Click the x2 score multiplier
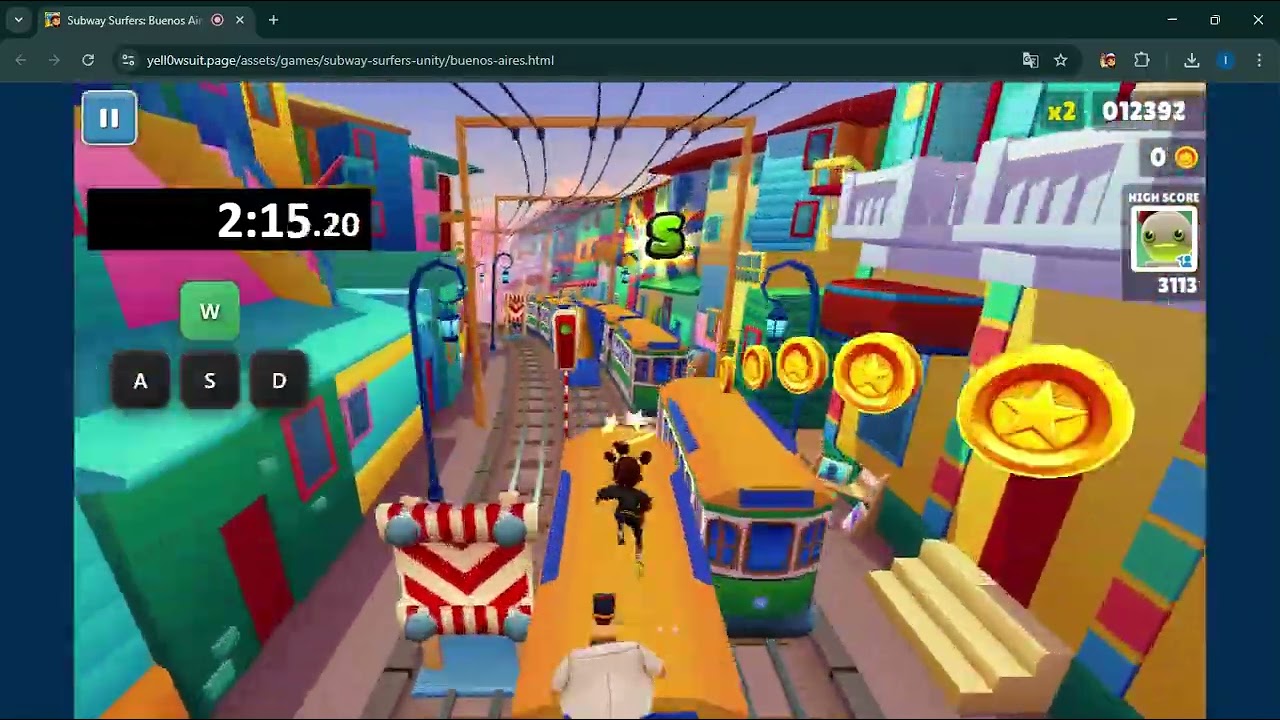 click(1061, 112)
